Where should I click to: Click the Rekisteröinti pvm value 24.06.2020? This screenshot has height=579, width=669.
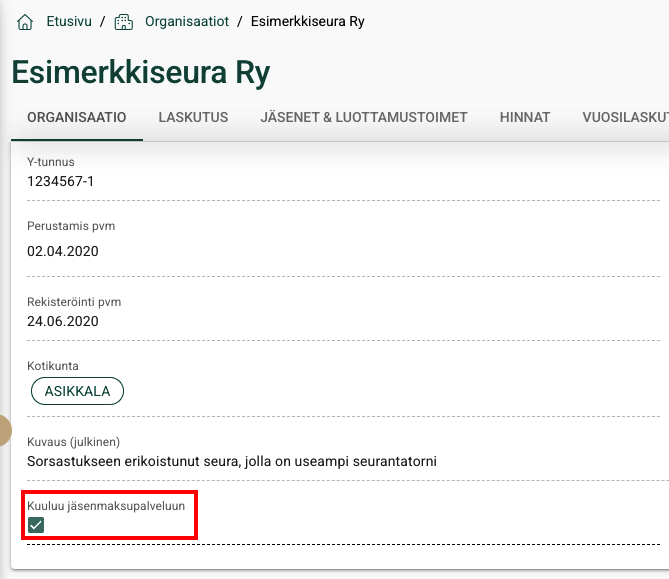[x=63, y=321]
